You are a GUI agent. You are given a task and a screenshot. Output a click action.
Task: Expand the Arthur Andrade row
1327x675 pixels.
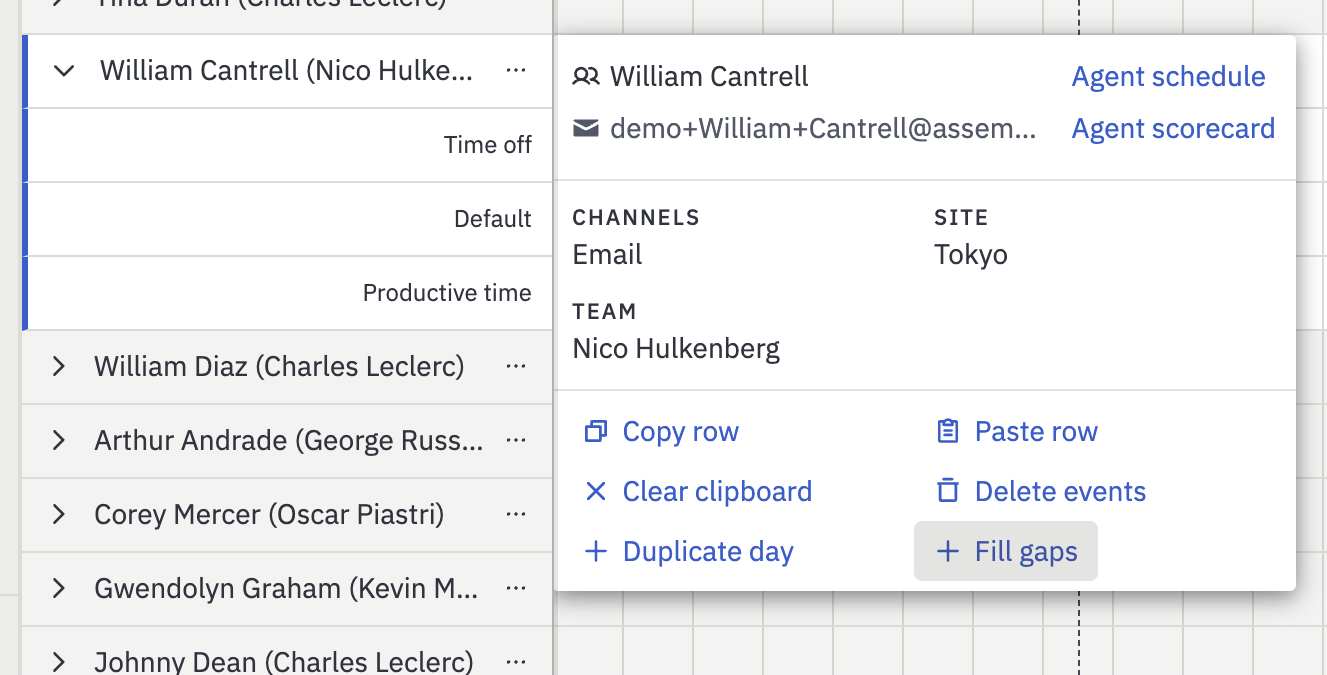pos(59,440)
